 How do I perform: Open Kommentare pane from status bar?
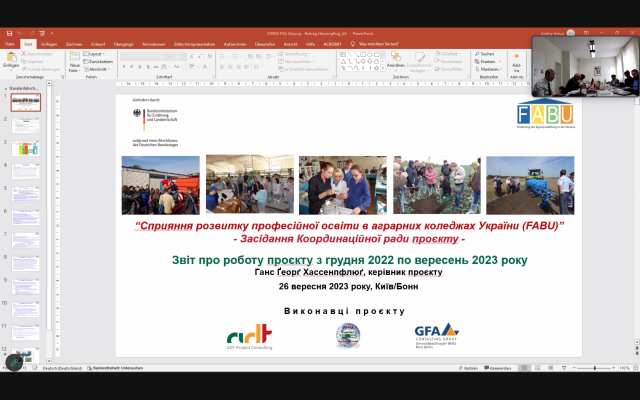click(498, 368)
